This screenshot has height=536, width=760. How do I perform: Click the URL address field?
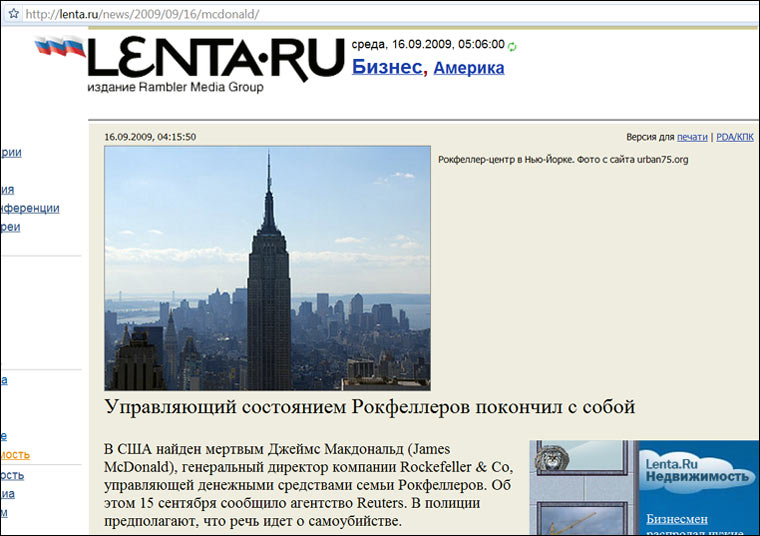pyautogui.click(x=388, y=14)
